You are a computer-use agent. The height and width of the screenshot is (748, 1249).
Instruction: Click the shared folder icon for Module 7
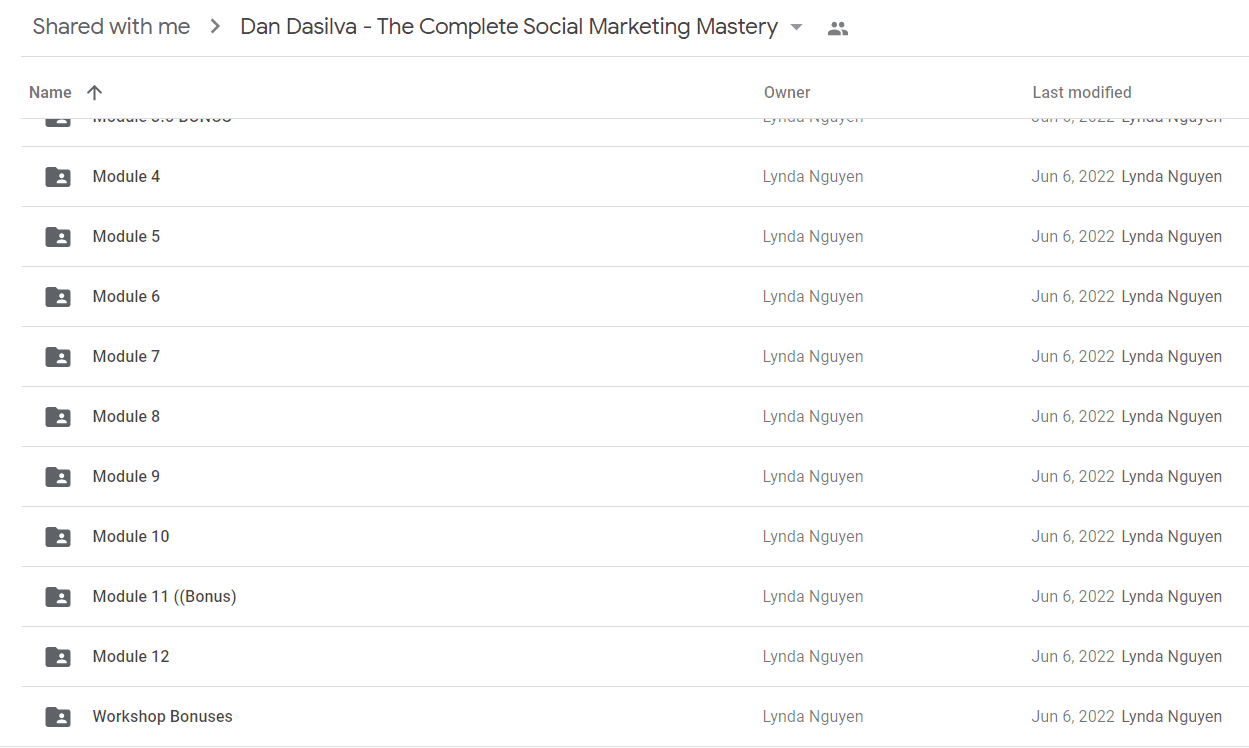click(x=58, y=357)
